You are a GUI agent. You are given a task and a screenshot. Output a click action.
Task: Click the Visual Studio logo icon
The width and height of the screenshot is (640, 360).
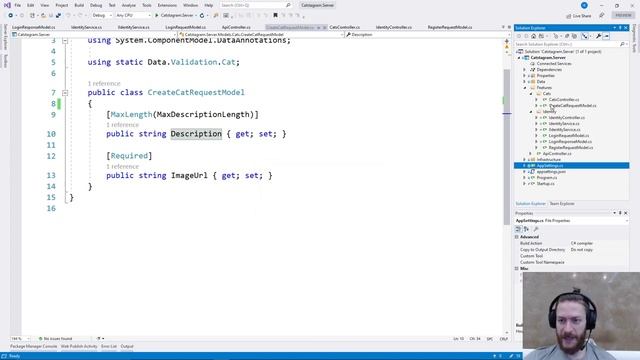click(7, 5)
